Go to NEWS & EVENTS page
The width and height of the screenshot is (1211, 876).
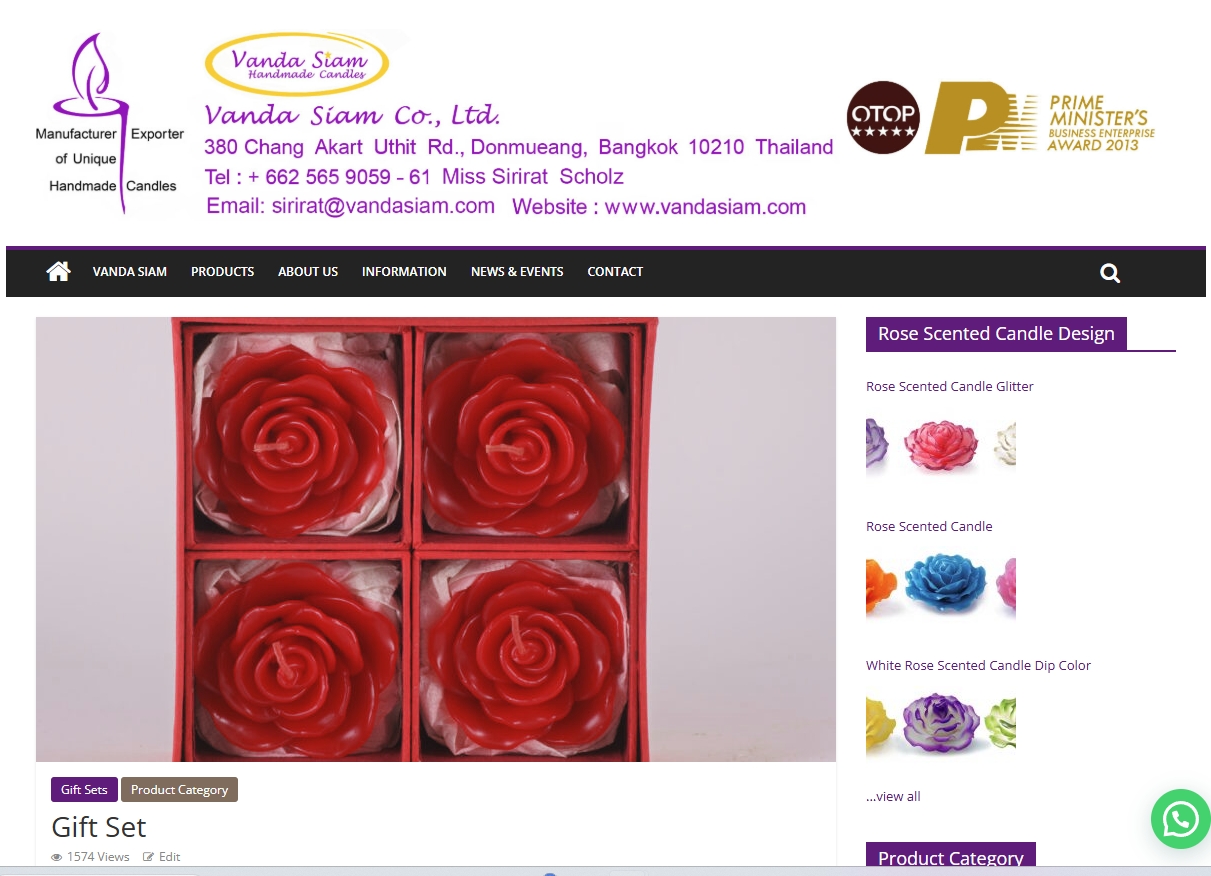517,272
